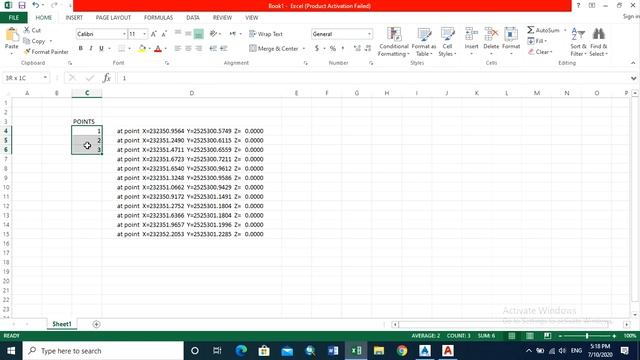Select column D header

click(x=191, y=93)
